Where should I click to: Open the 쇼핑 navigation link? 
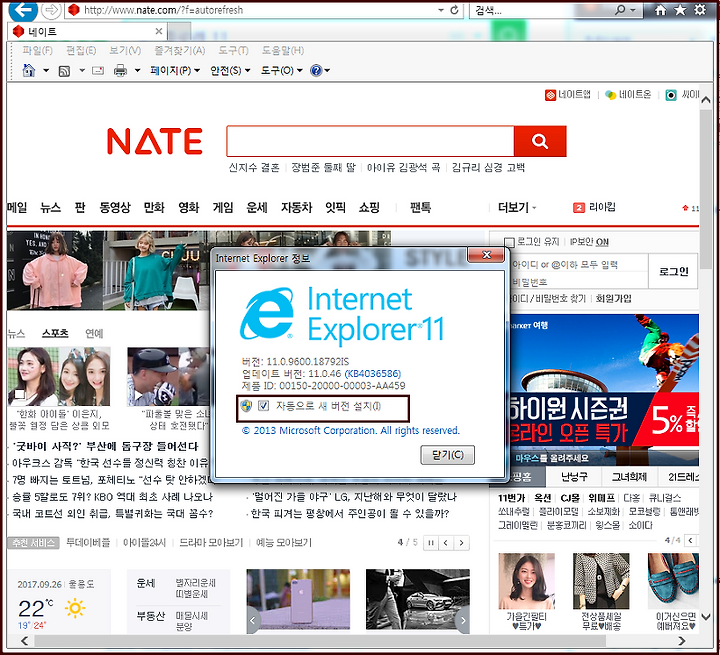369,208
